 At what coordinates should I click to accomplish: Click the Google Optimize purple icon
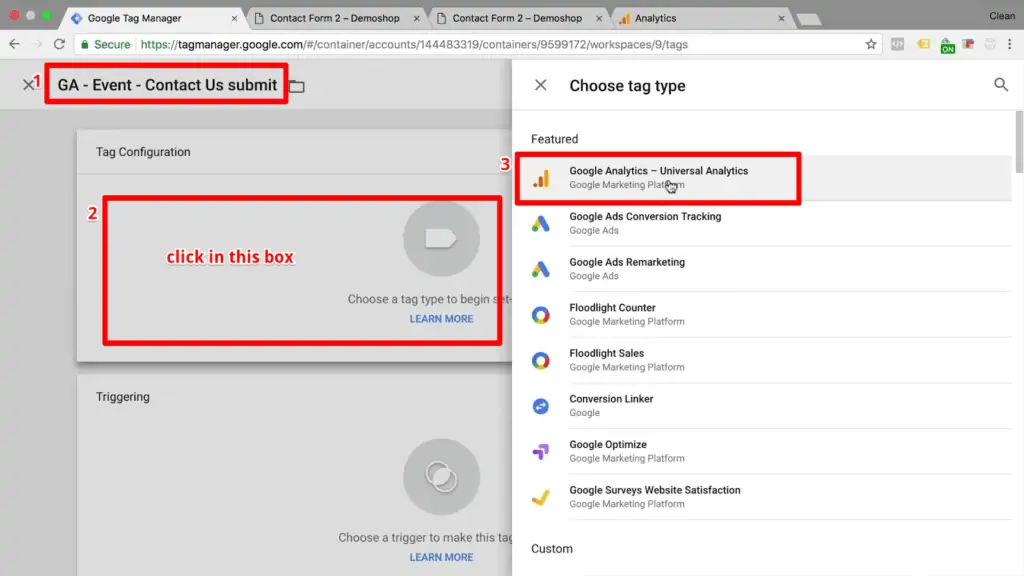(x=541, y=451)
